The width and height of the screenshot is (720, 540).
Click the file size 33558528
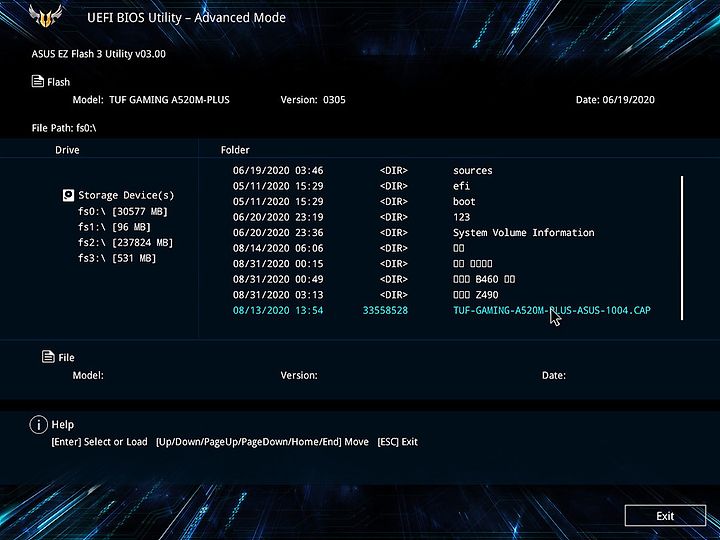(385, 310)
